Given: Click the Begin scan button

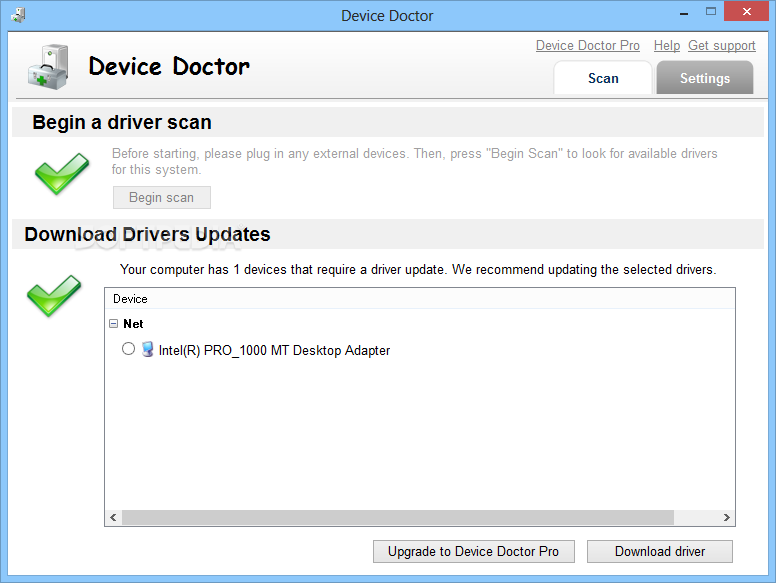Looking at the screenshot, I should (162, 197).
